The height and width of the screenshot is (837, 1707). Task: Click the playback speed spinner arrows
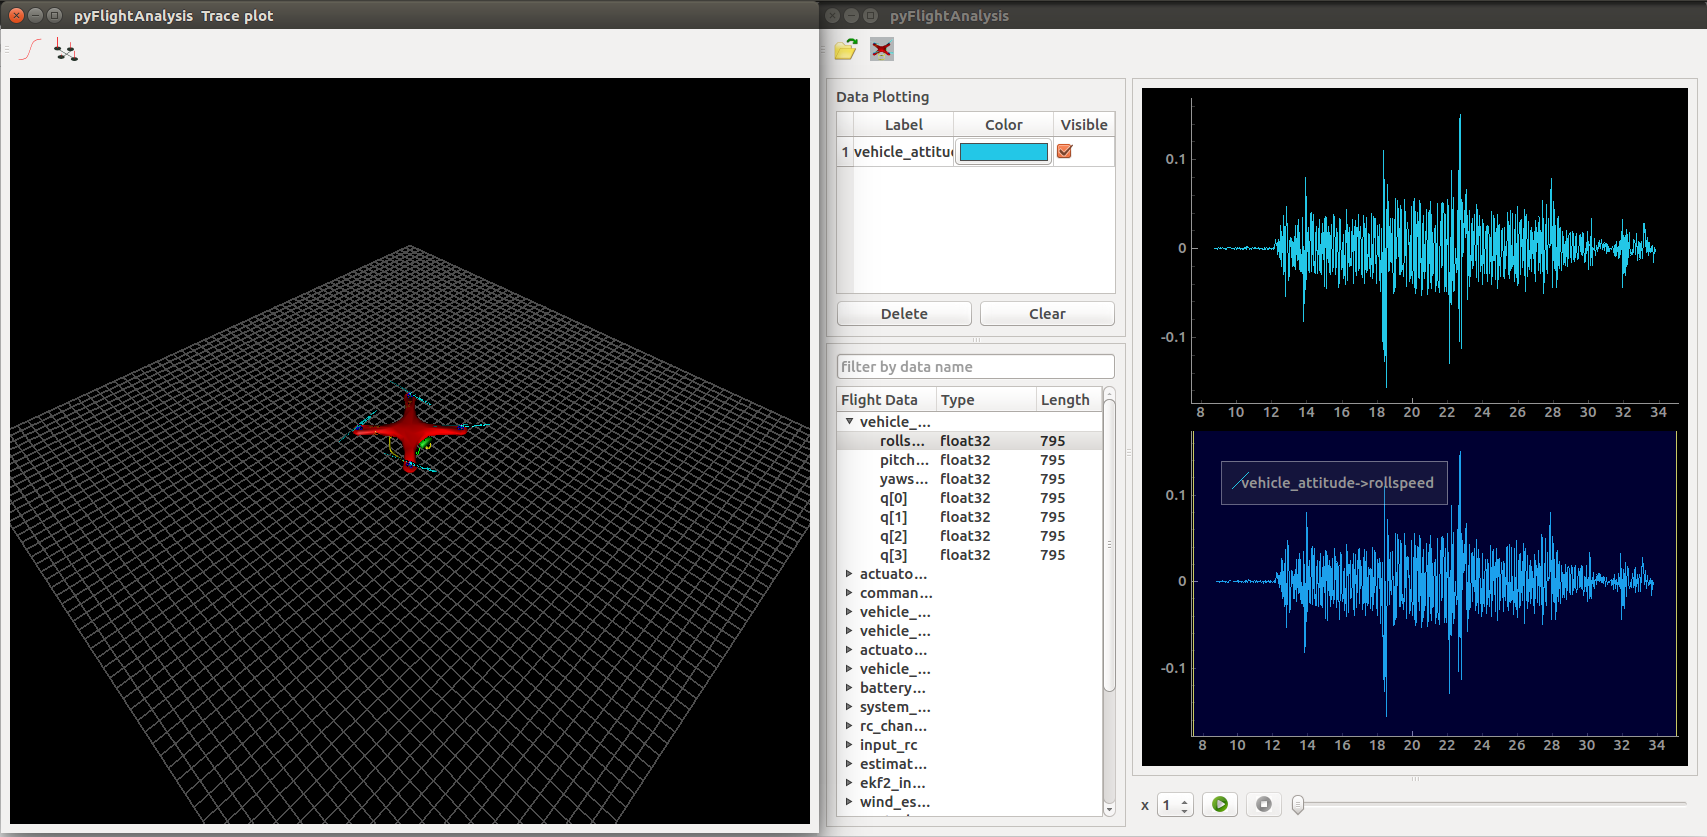pos(1184,805)
